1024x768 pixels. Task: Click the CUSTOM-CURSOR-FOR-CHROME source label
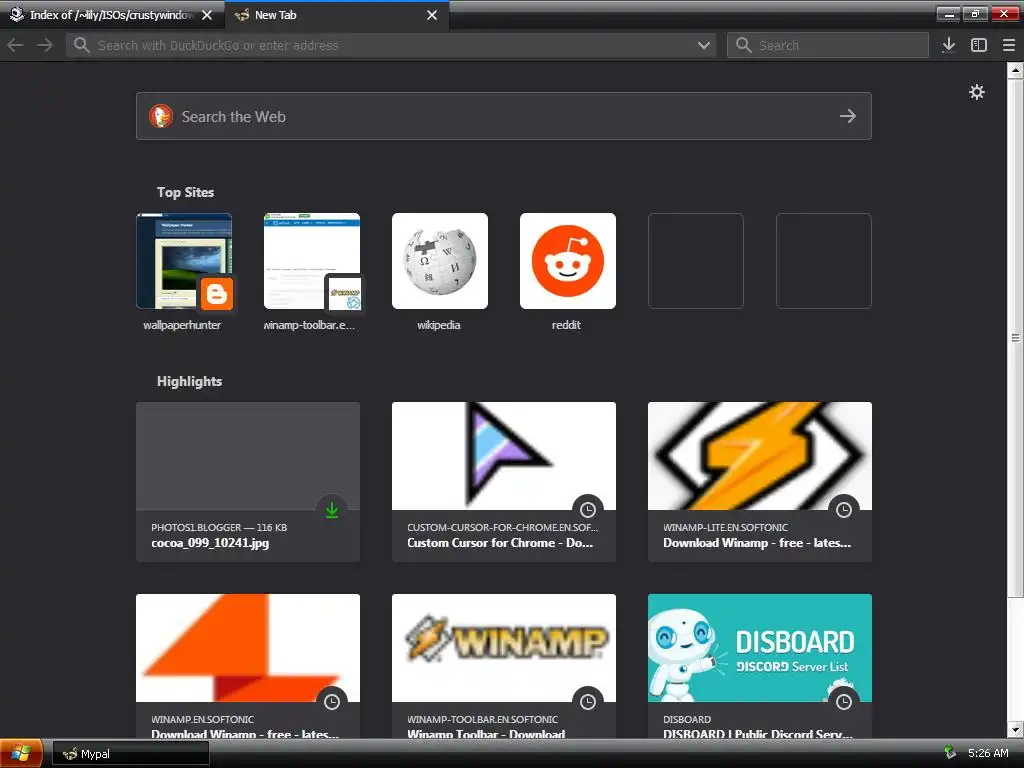point(502,527)
